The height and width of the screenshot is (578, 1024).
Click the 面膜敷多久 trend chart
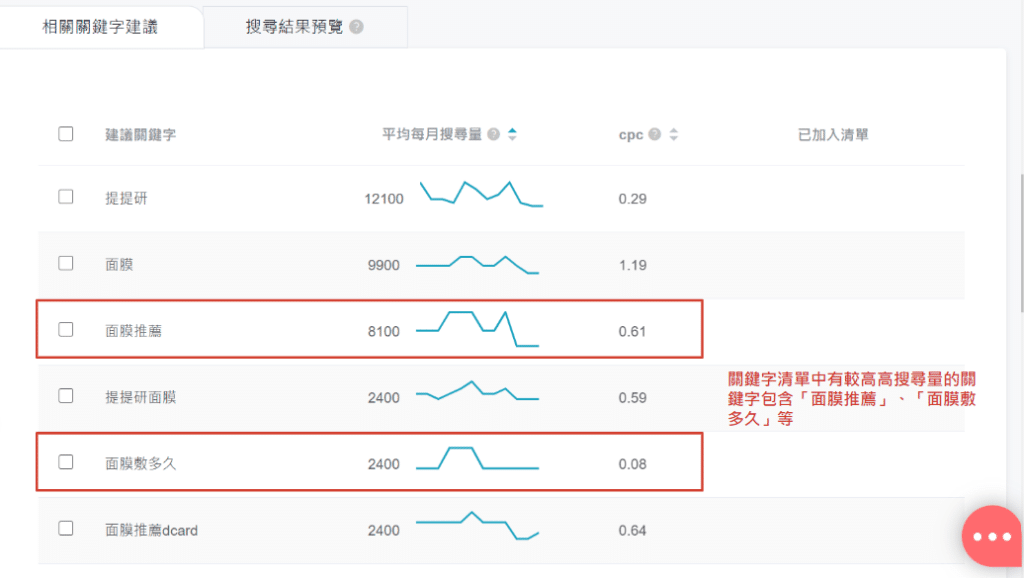(x=477, y=459)
